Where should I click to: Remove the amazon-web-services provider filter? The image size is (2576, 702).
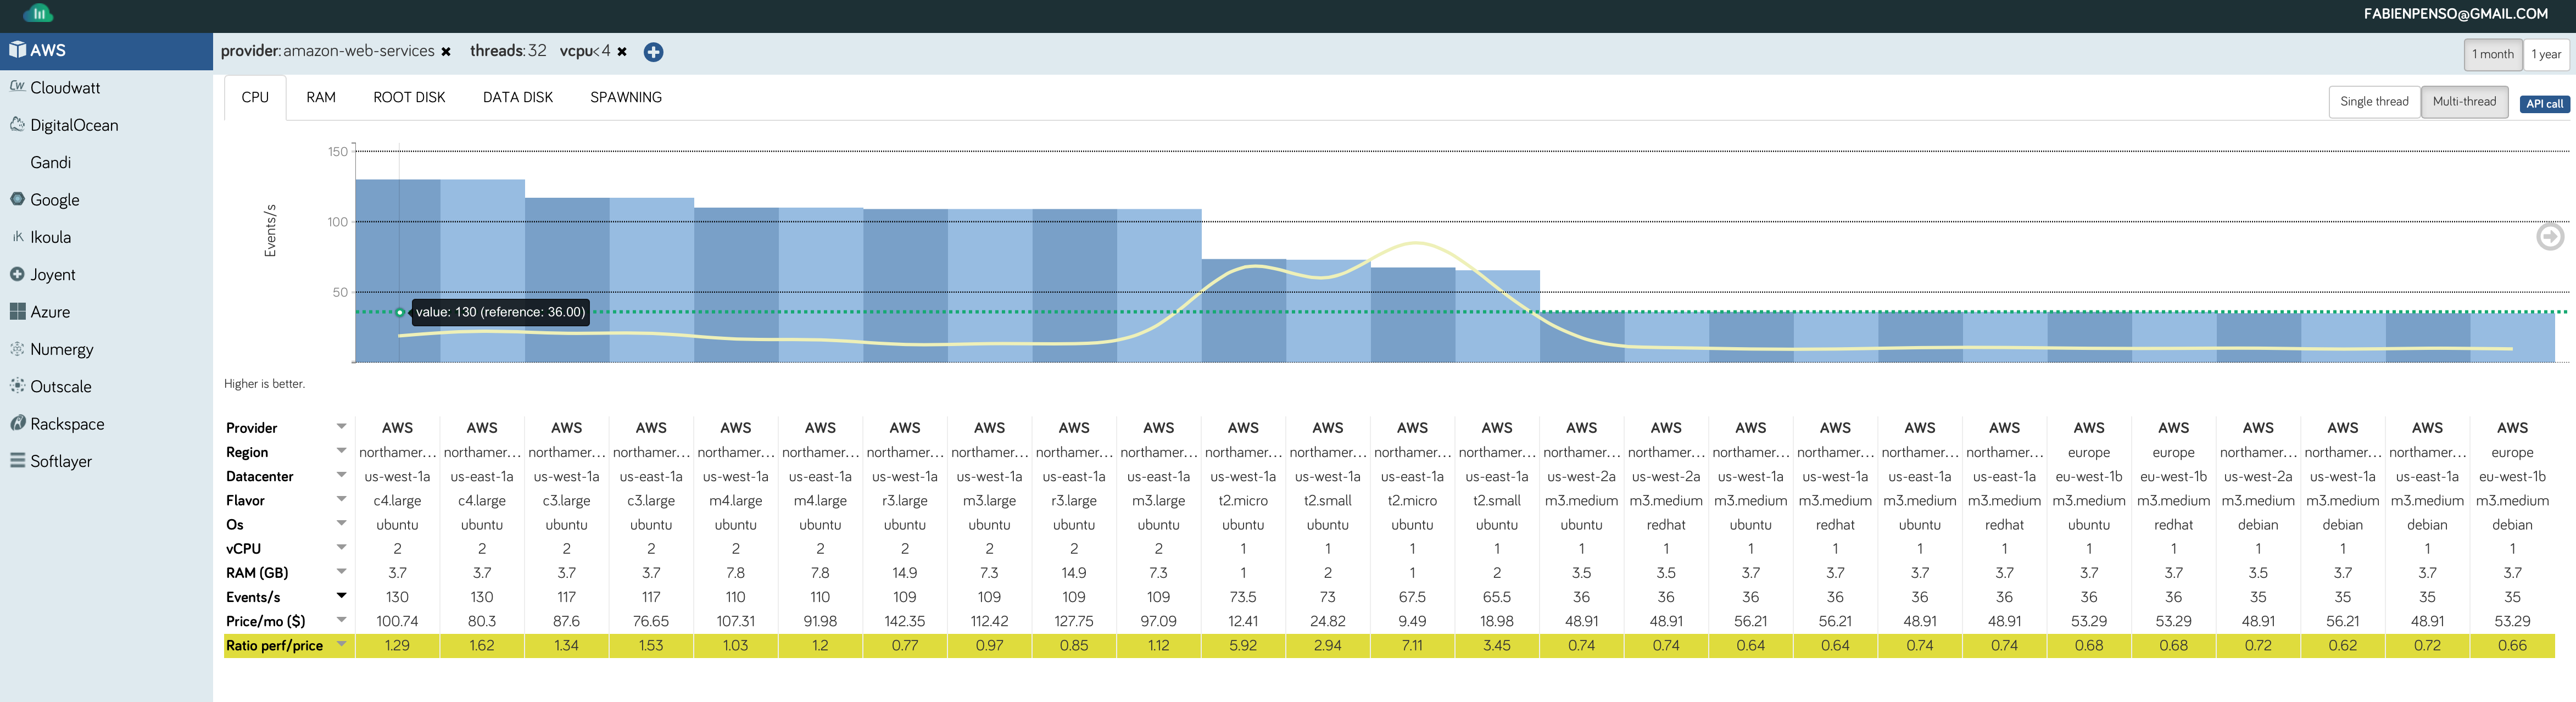(446, 52)
